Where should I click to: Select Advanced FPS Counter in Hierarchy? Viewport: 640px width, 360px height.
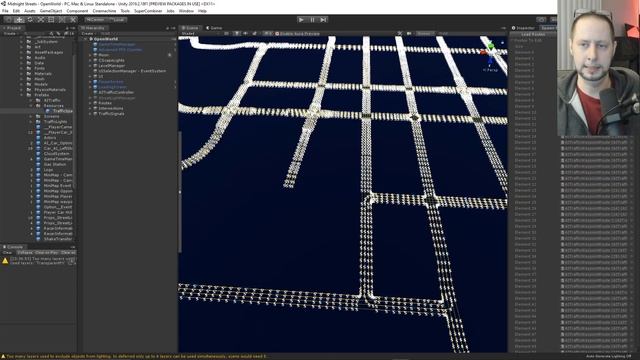(x=120, y=49)
